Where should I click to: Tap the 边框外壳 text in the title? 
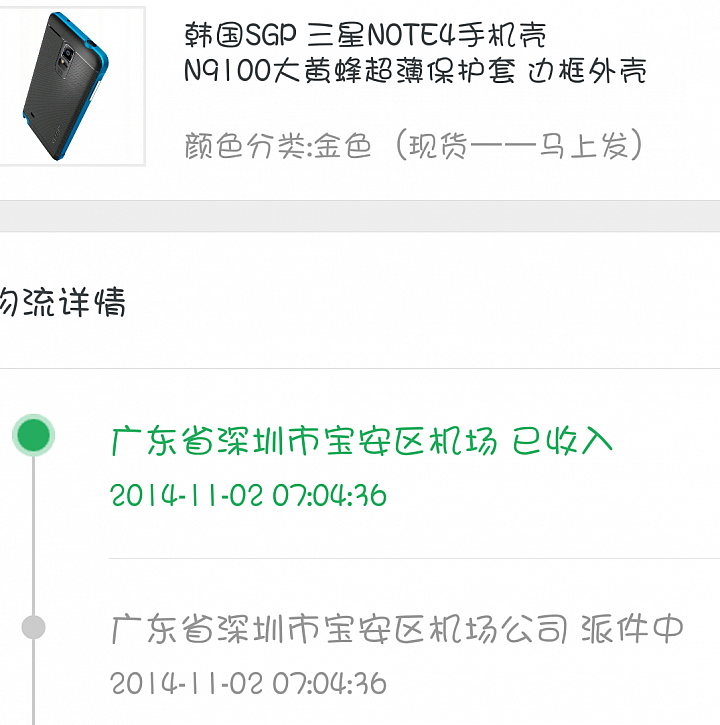[x=587, y=71]
